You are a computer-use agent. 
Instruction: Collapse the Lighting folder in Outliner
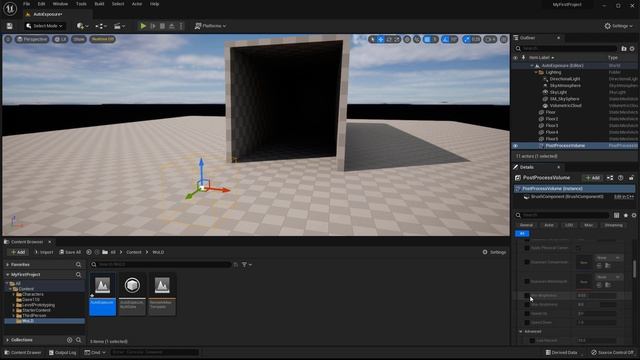click(x=536, y=72)
